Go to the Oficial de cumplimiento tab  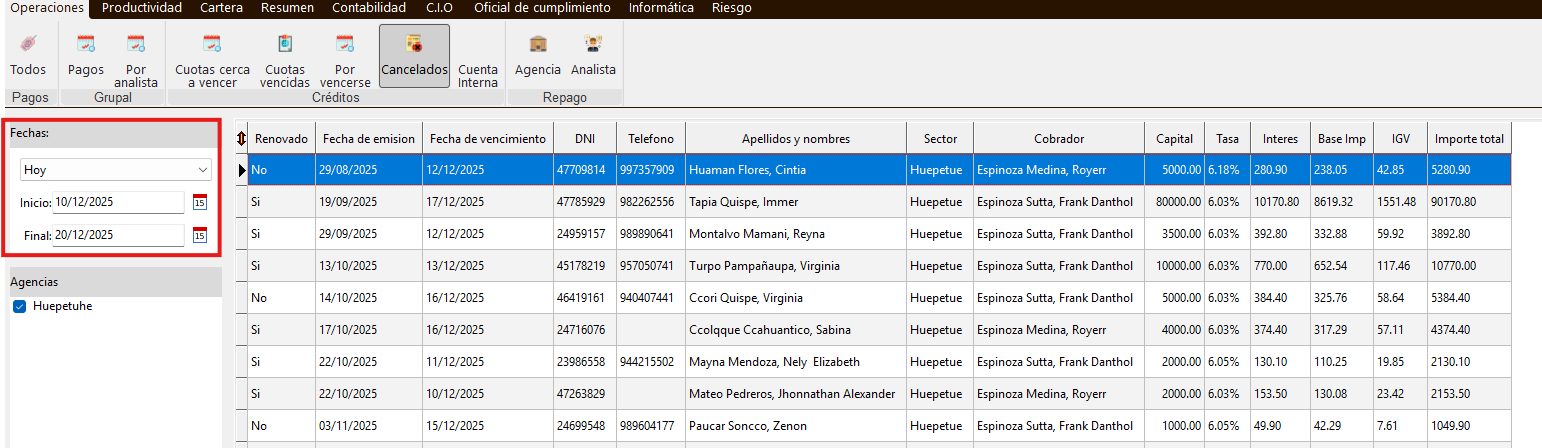point(542,8)
